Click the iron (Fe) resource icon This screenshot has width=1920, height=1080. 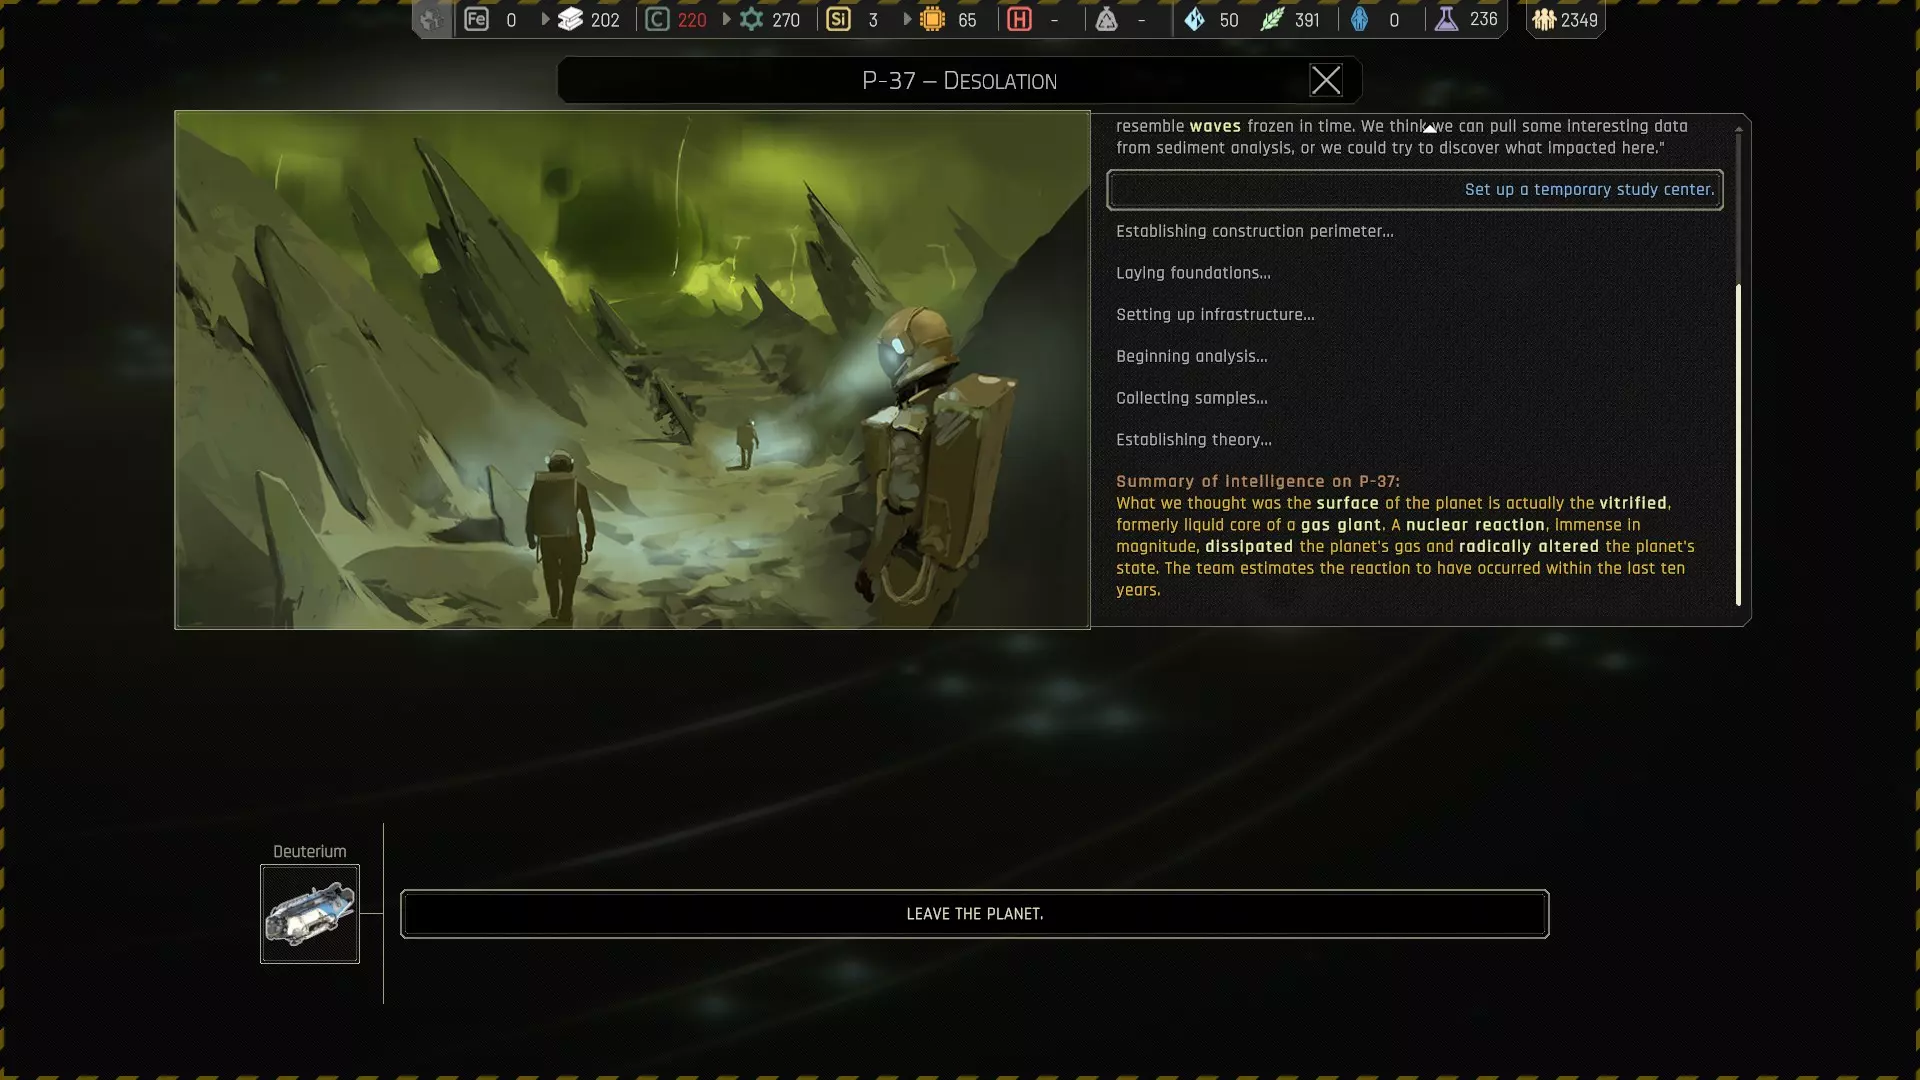click(477, 19)
